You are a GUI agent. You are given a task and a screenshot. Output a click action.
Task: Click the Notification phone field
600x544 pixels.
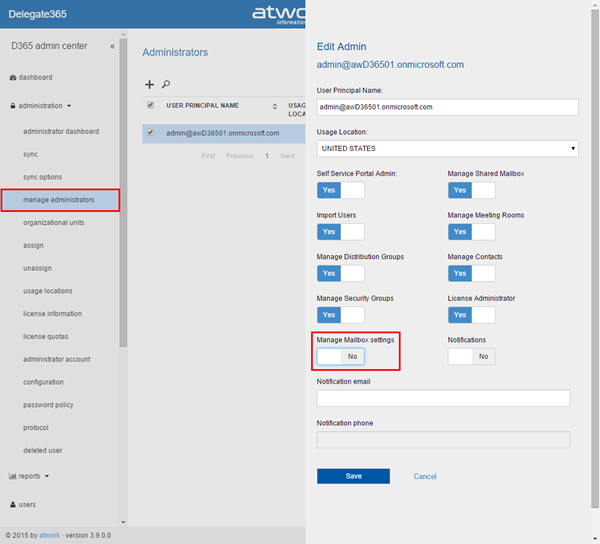pos(443,440)
